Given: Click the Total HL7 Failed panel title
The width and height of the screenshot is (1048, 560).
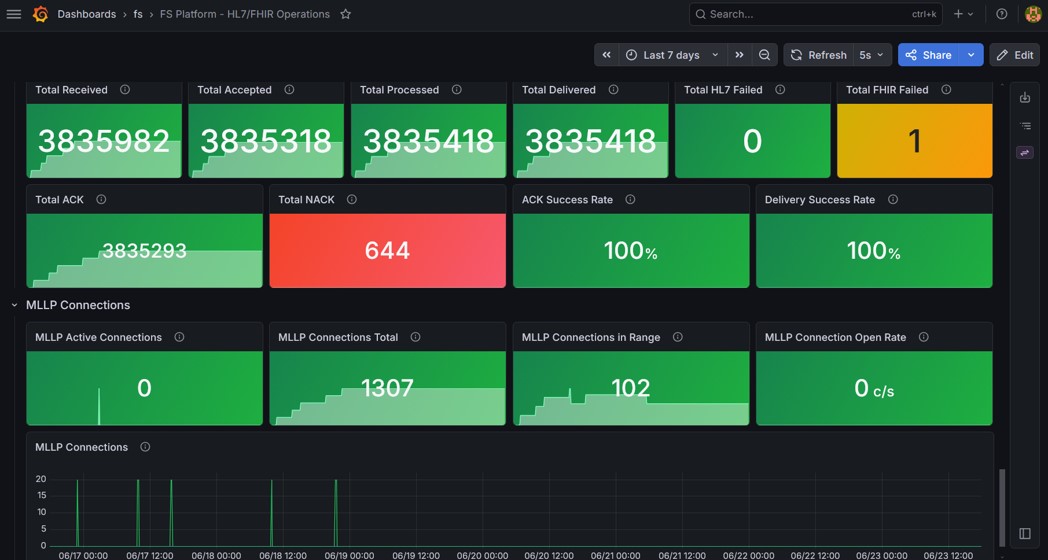Looking at the screenshot, I should point(723,90).
